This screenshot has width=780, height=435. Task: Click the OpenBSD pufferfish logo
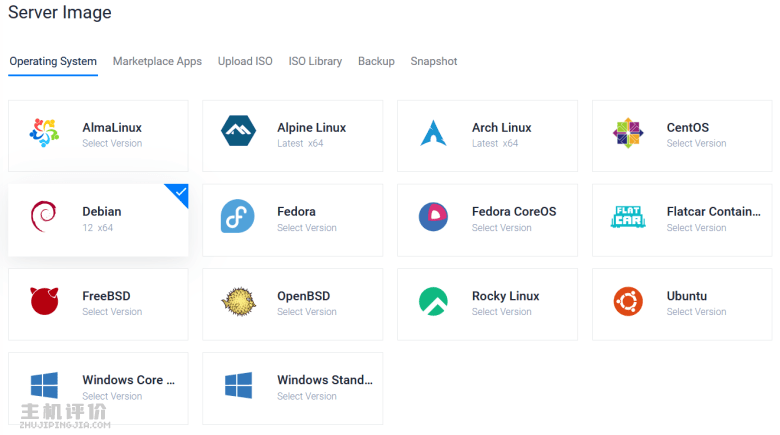pyautogui.click(x=238, y=301)
